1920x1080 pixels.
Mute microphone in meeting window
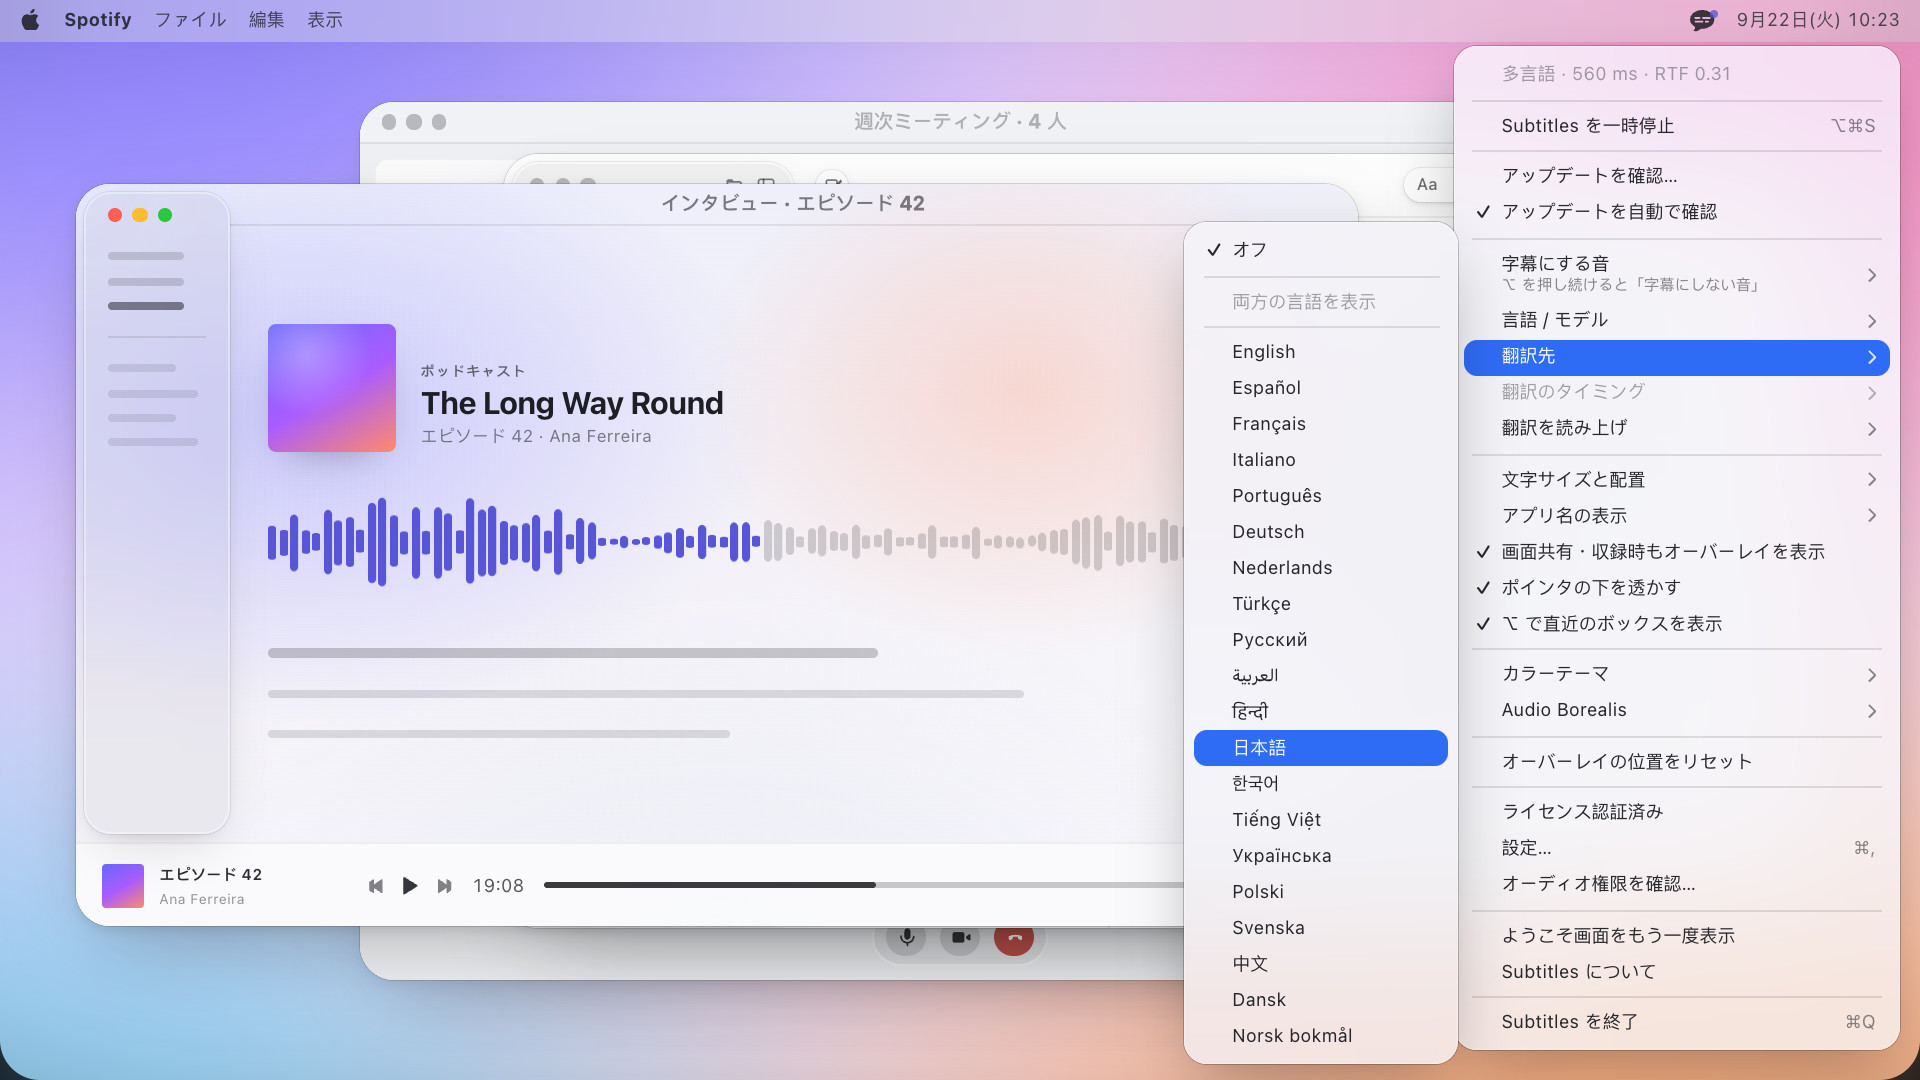906,938
